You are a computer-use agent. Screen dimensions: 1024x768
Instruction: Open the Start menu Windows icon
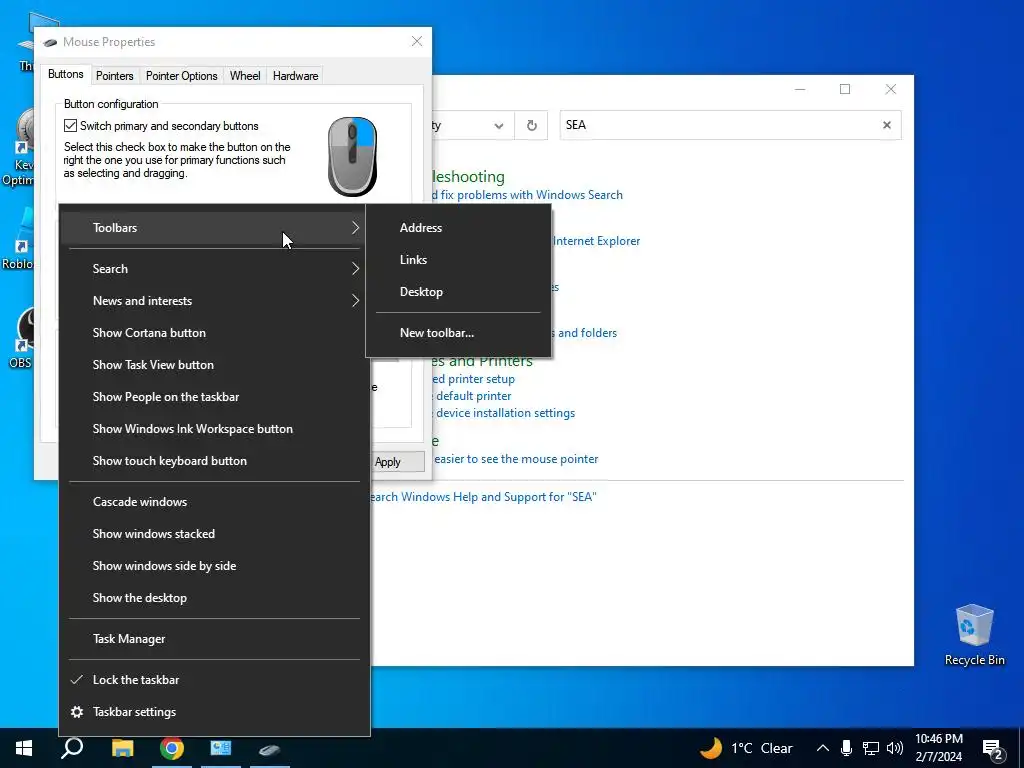click(x=24, y=748)
